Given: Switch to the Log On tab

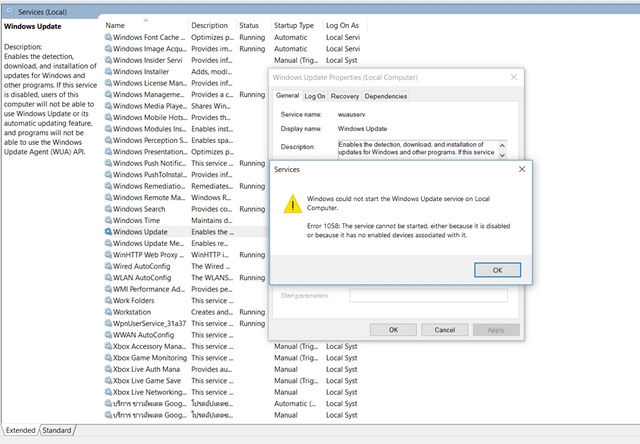Looking at the screenshot, I should (315, 96).
